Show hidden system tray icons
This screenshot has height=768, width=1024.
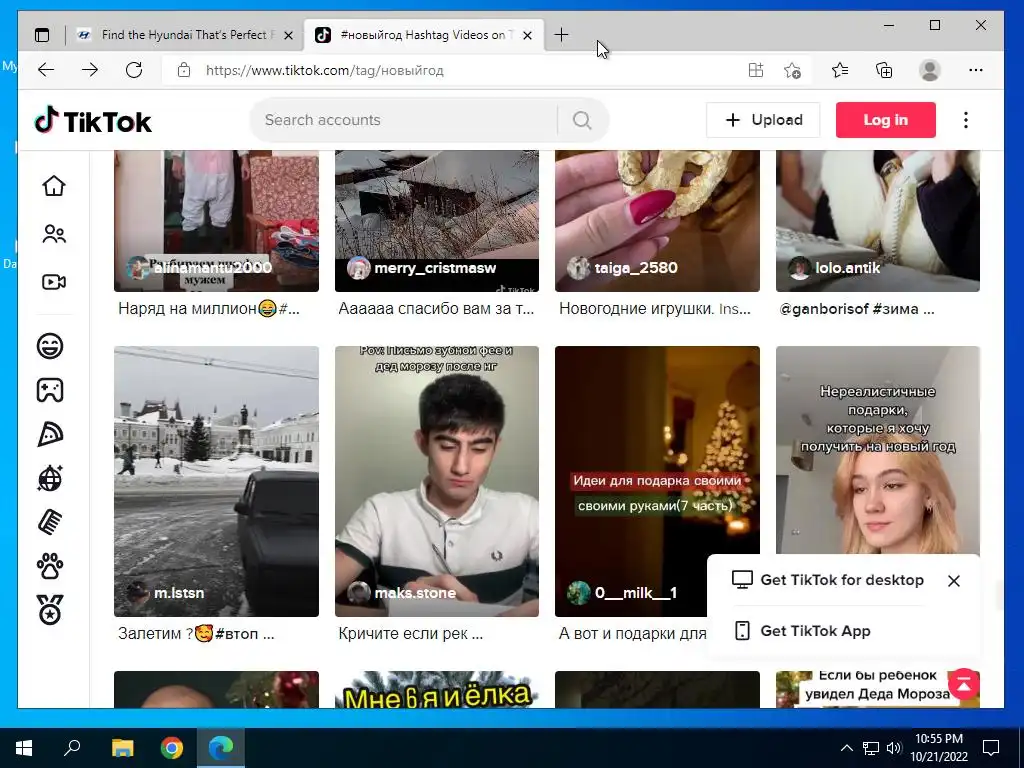point(846,748)
